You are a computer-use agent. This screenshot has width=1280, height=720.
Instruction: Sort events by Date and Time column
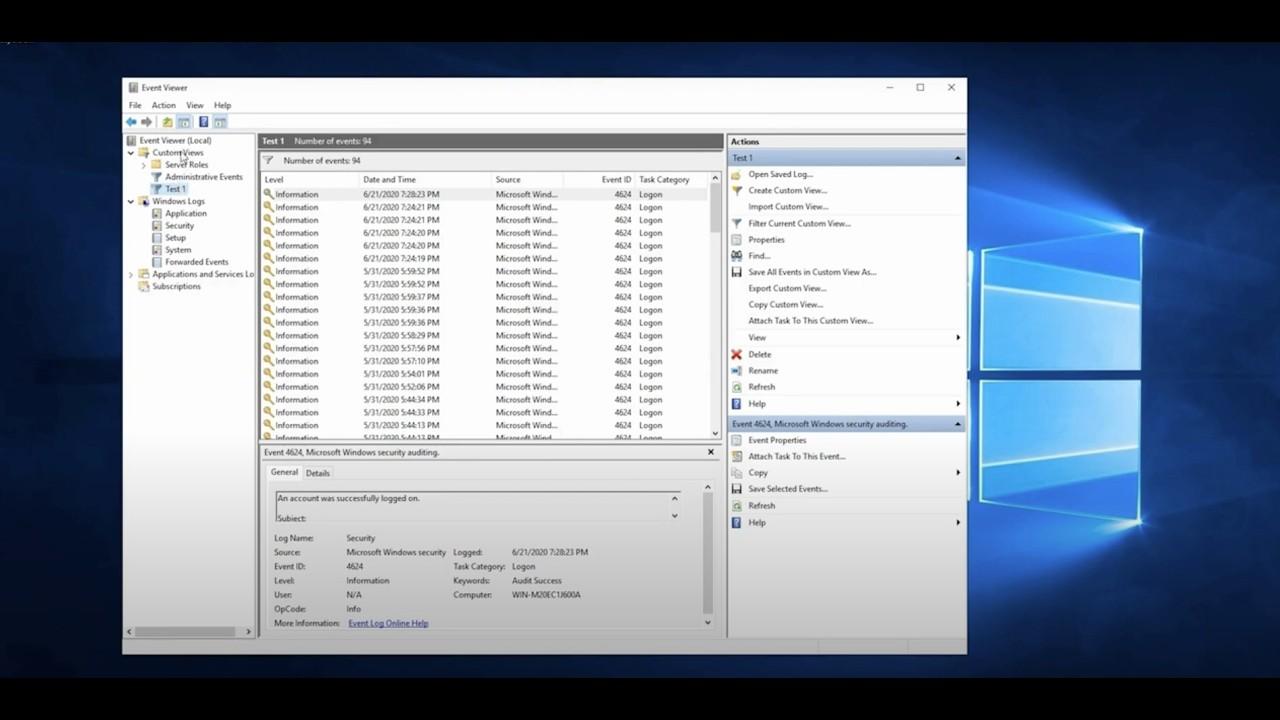390,180
